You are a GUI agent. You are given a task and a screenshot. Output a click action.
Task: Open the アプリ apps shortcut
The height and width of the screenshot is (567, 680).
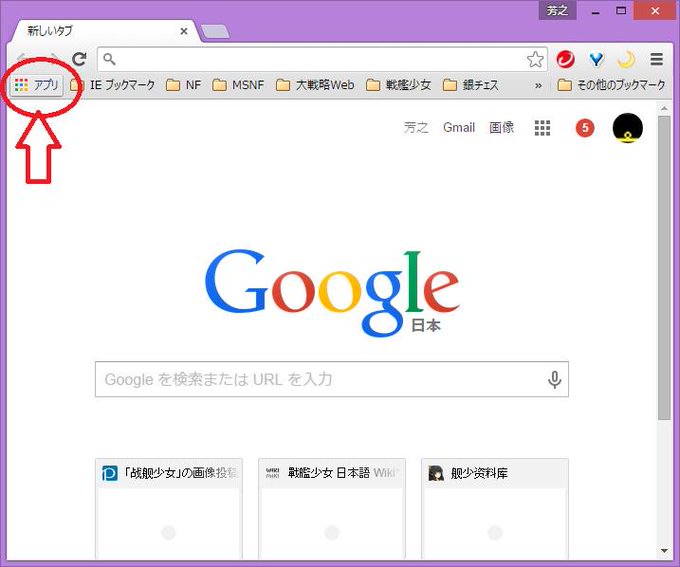pyautogui.click(x=36, y=85)
